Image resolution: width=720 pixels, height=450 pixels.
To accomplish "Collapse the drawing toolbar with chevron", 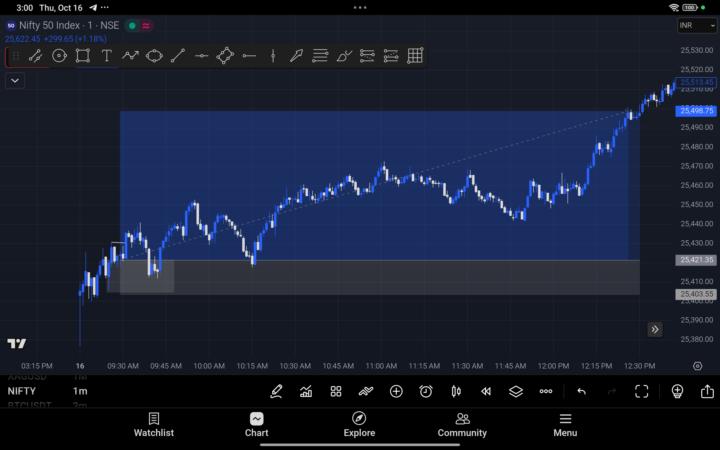I will click(x=15, y=81).
